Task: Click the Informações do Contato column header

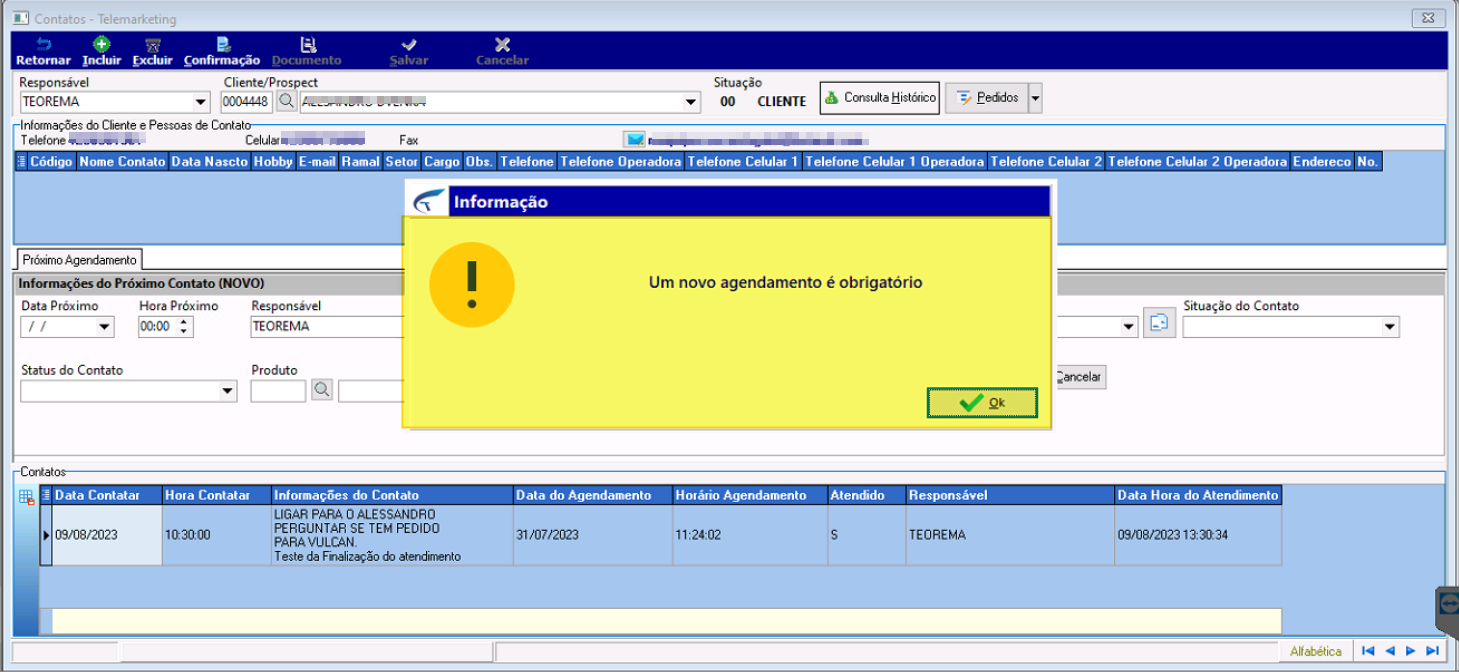Action: (x=392, y=495)
